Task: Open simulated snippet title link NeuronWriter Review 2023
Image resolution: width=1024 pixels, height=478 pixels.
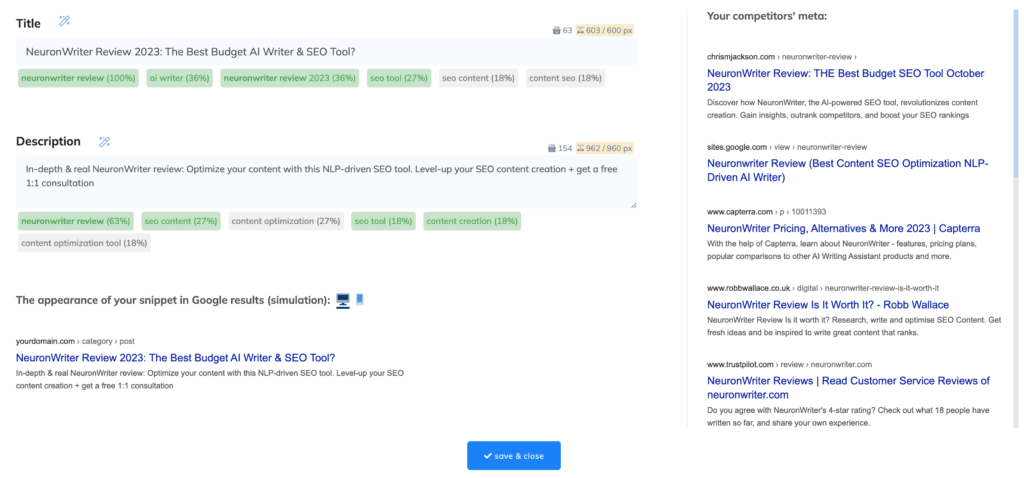Action: click(176, 358)
